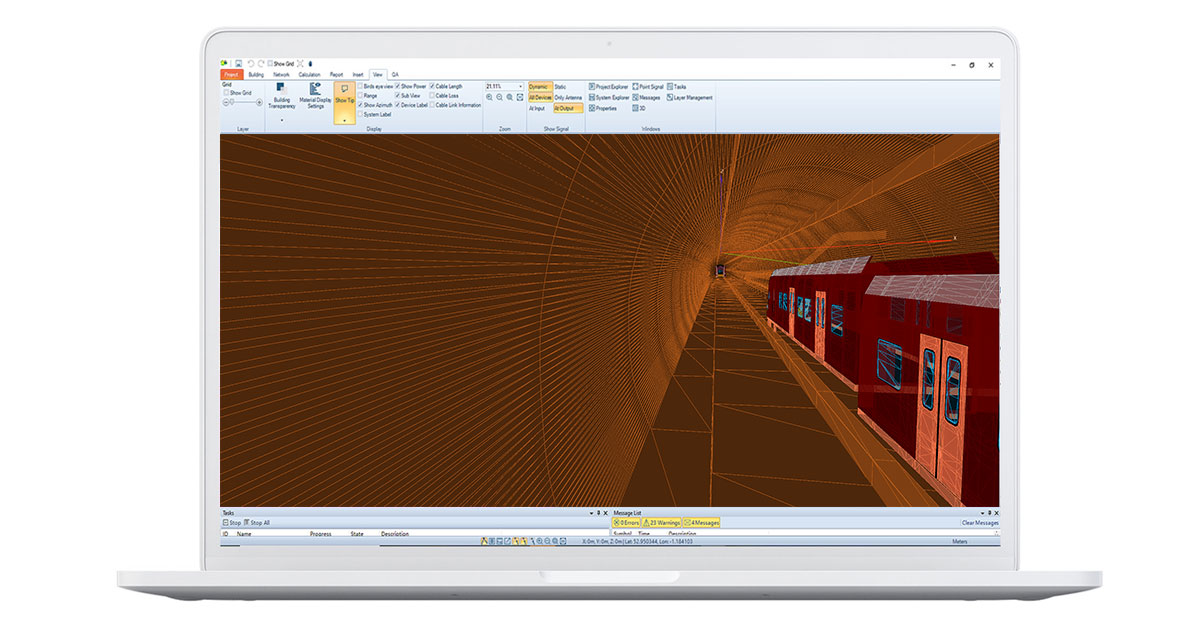The image size is (1200, 627).
Task: Open the Tasks window
Action: 678,86
